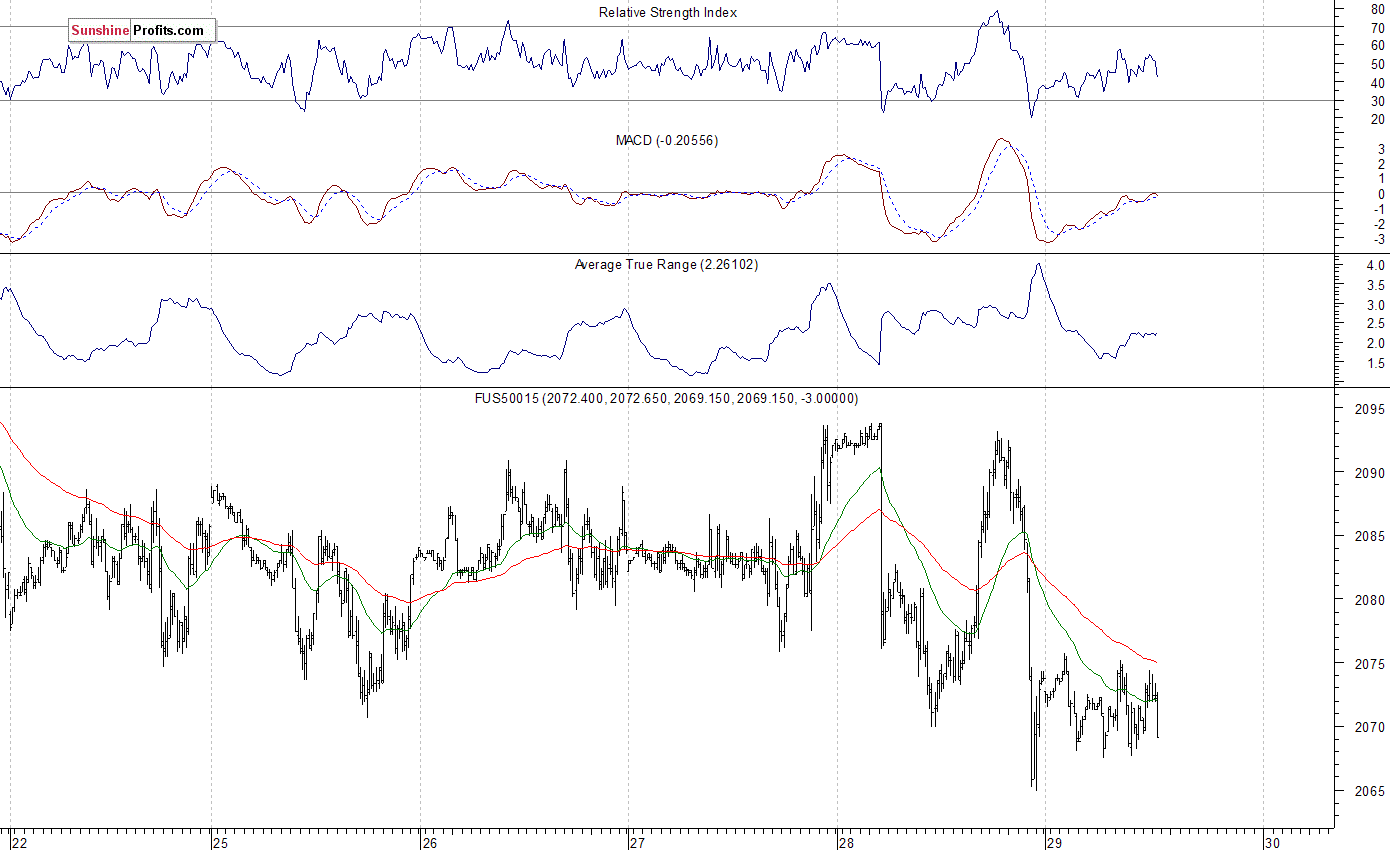Screen dimensions: 1390x850
Task: Click the 2080 price axis label
Action: pos(1372,600)
